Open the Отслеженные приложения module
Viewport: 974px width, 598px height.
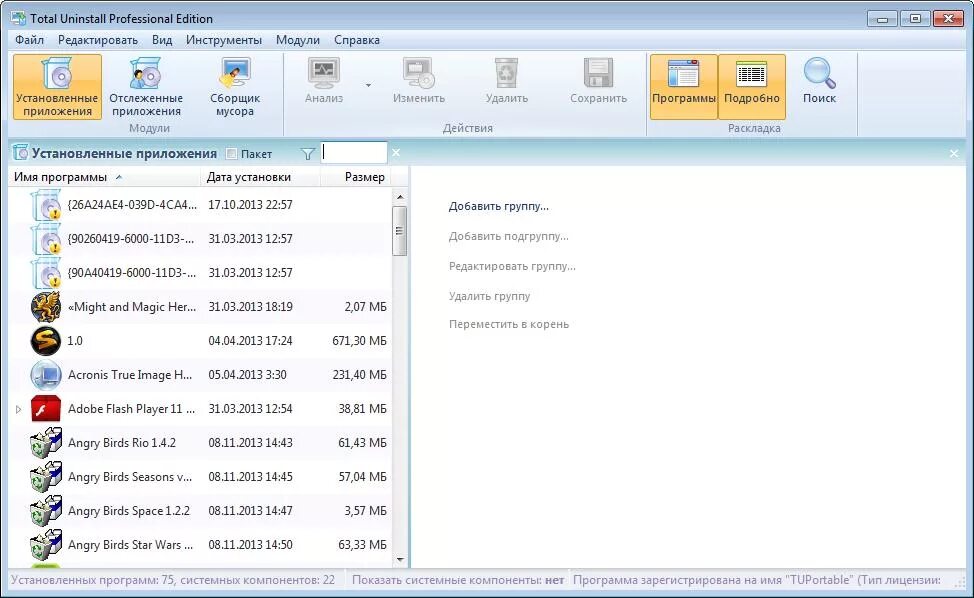[145, 87]
